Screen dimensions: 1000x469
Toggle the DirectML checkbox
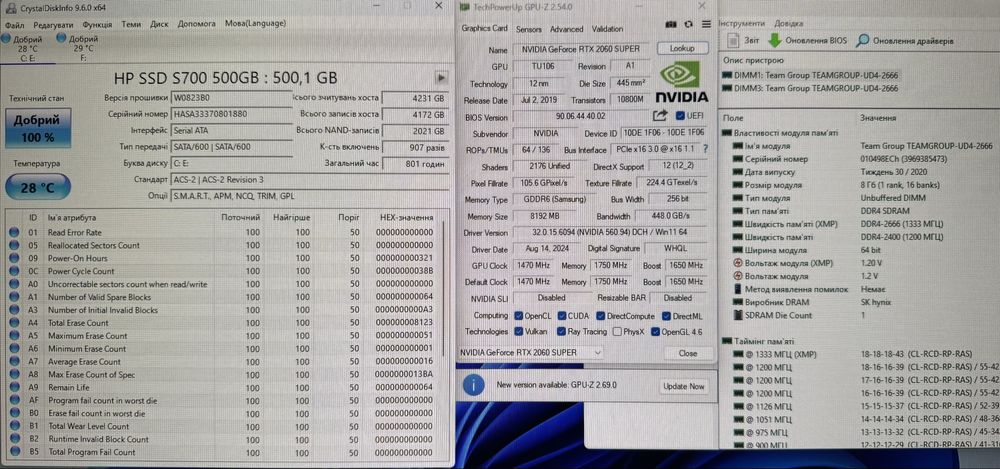tap(667, 316)
